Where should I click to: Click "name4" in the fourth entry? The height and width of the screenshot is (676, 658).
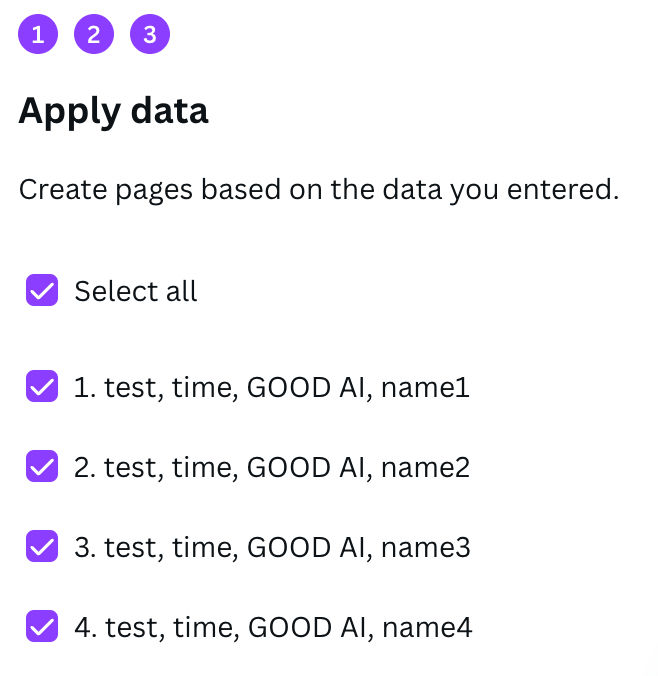coord(432,627)
